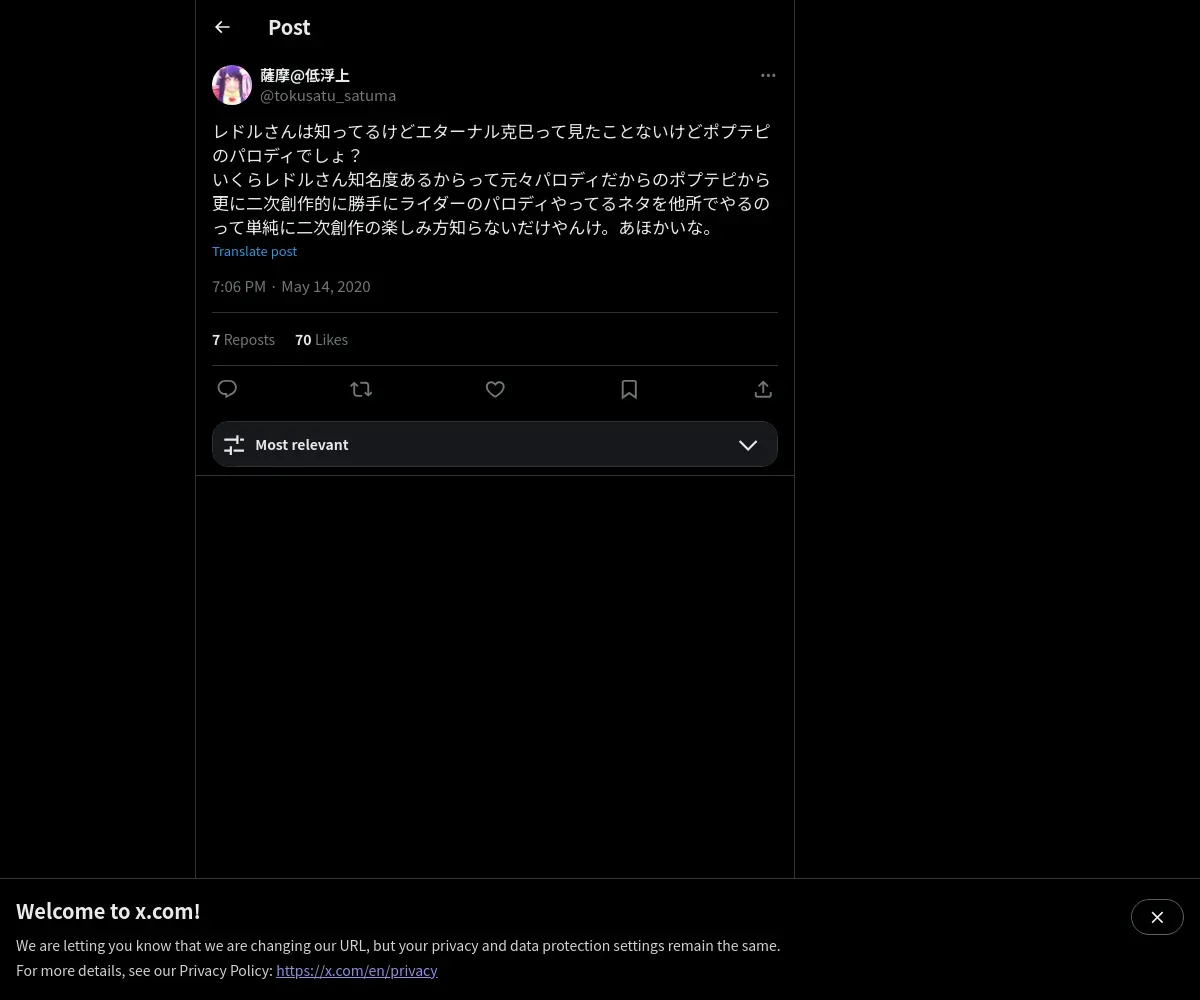Repost using the retweet arrows icon
1200x1000 pixels.
click(361, 389)
